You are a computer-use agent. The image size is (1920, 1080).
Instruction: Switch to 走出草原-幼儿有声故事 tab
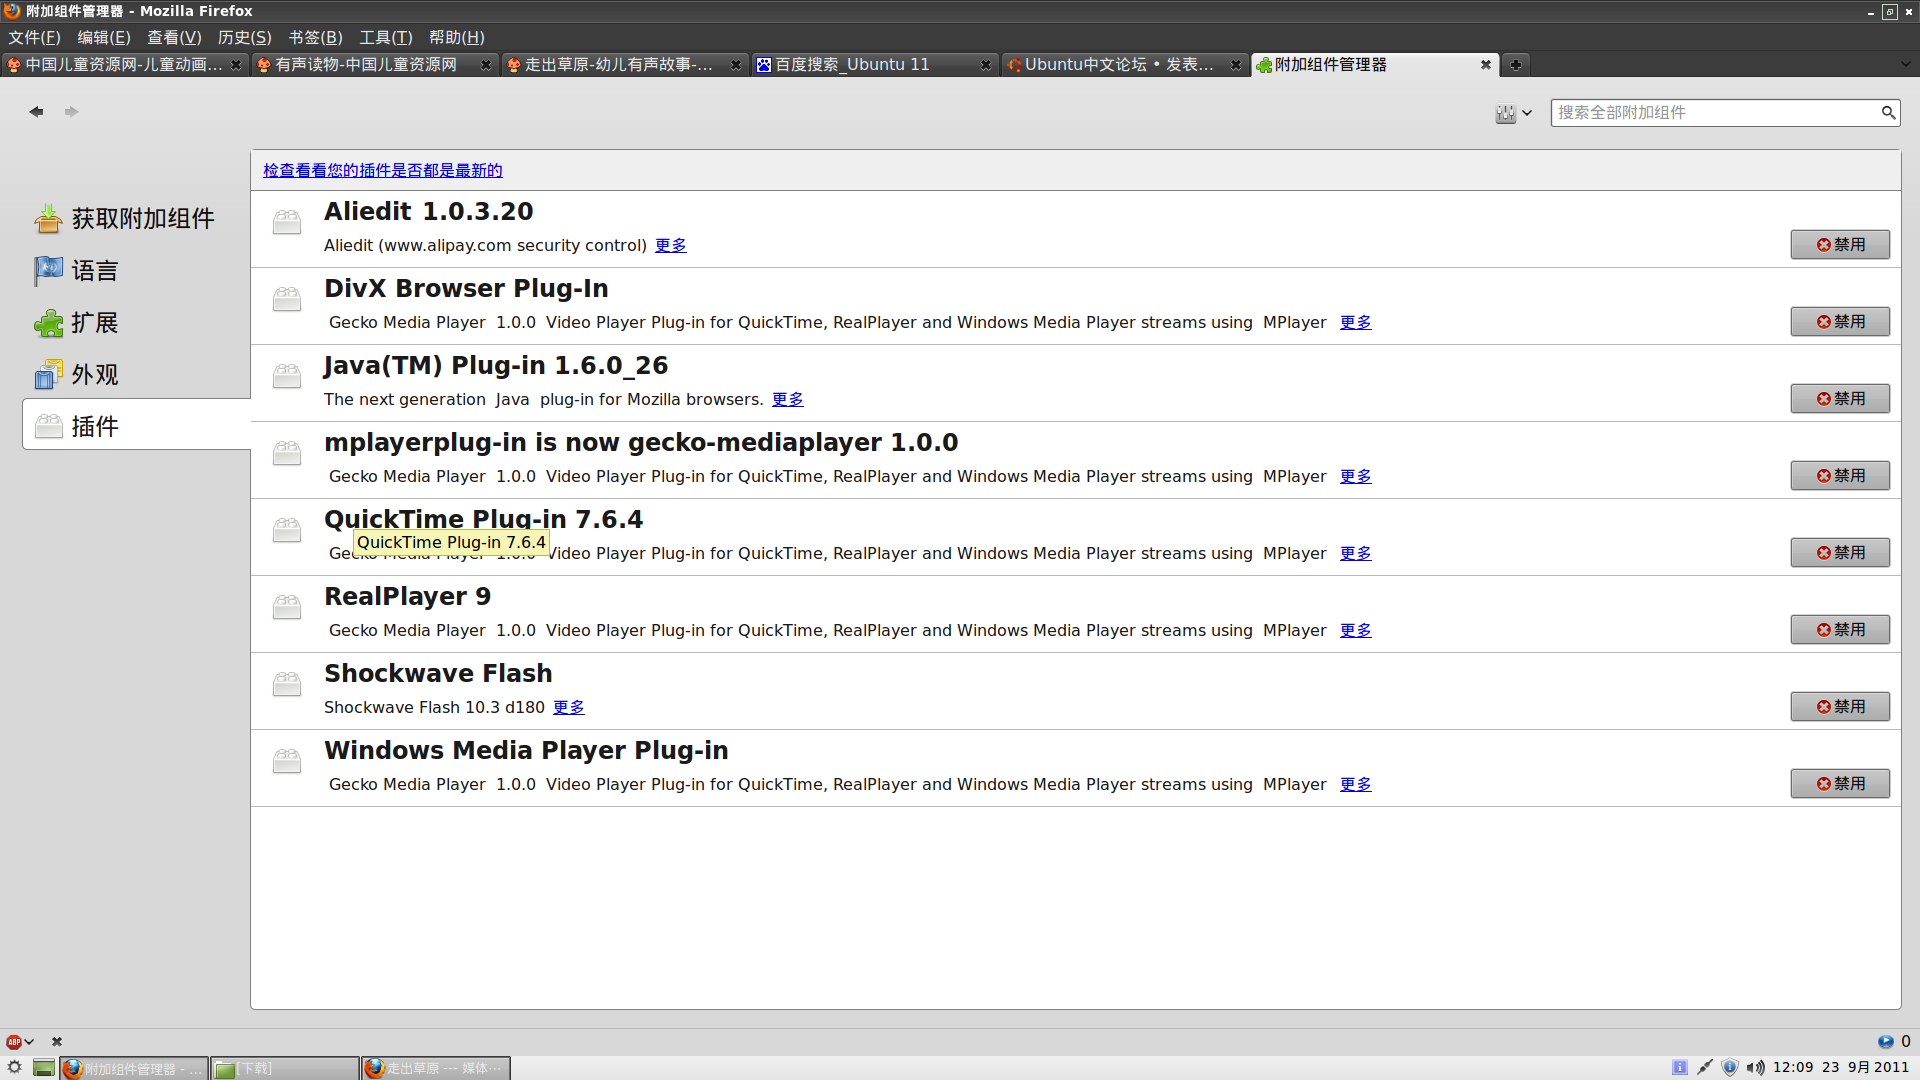624,64
